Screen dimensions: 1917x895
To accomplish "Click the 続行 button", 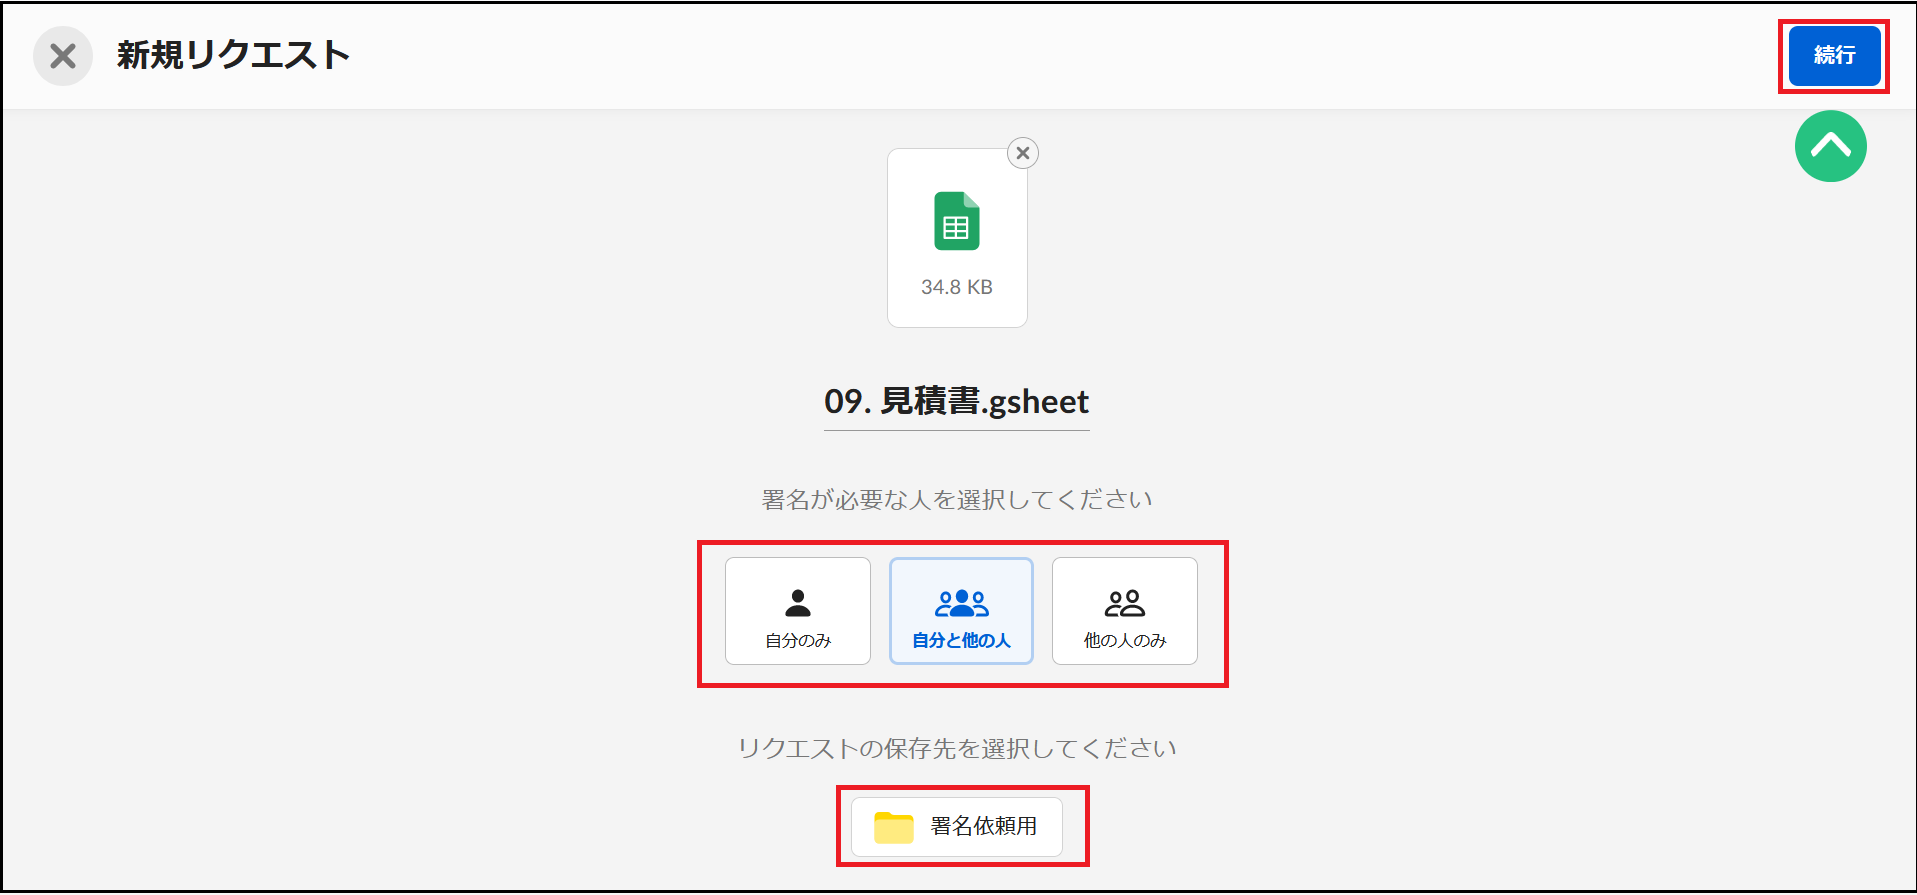I will [x=1834, y=56].
